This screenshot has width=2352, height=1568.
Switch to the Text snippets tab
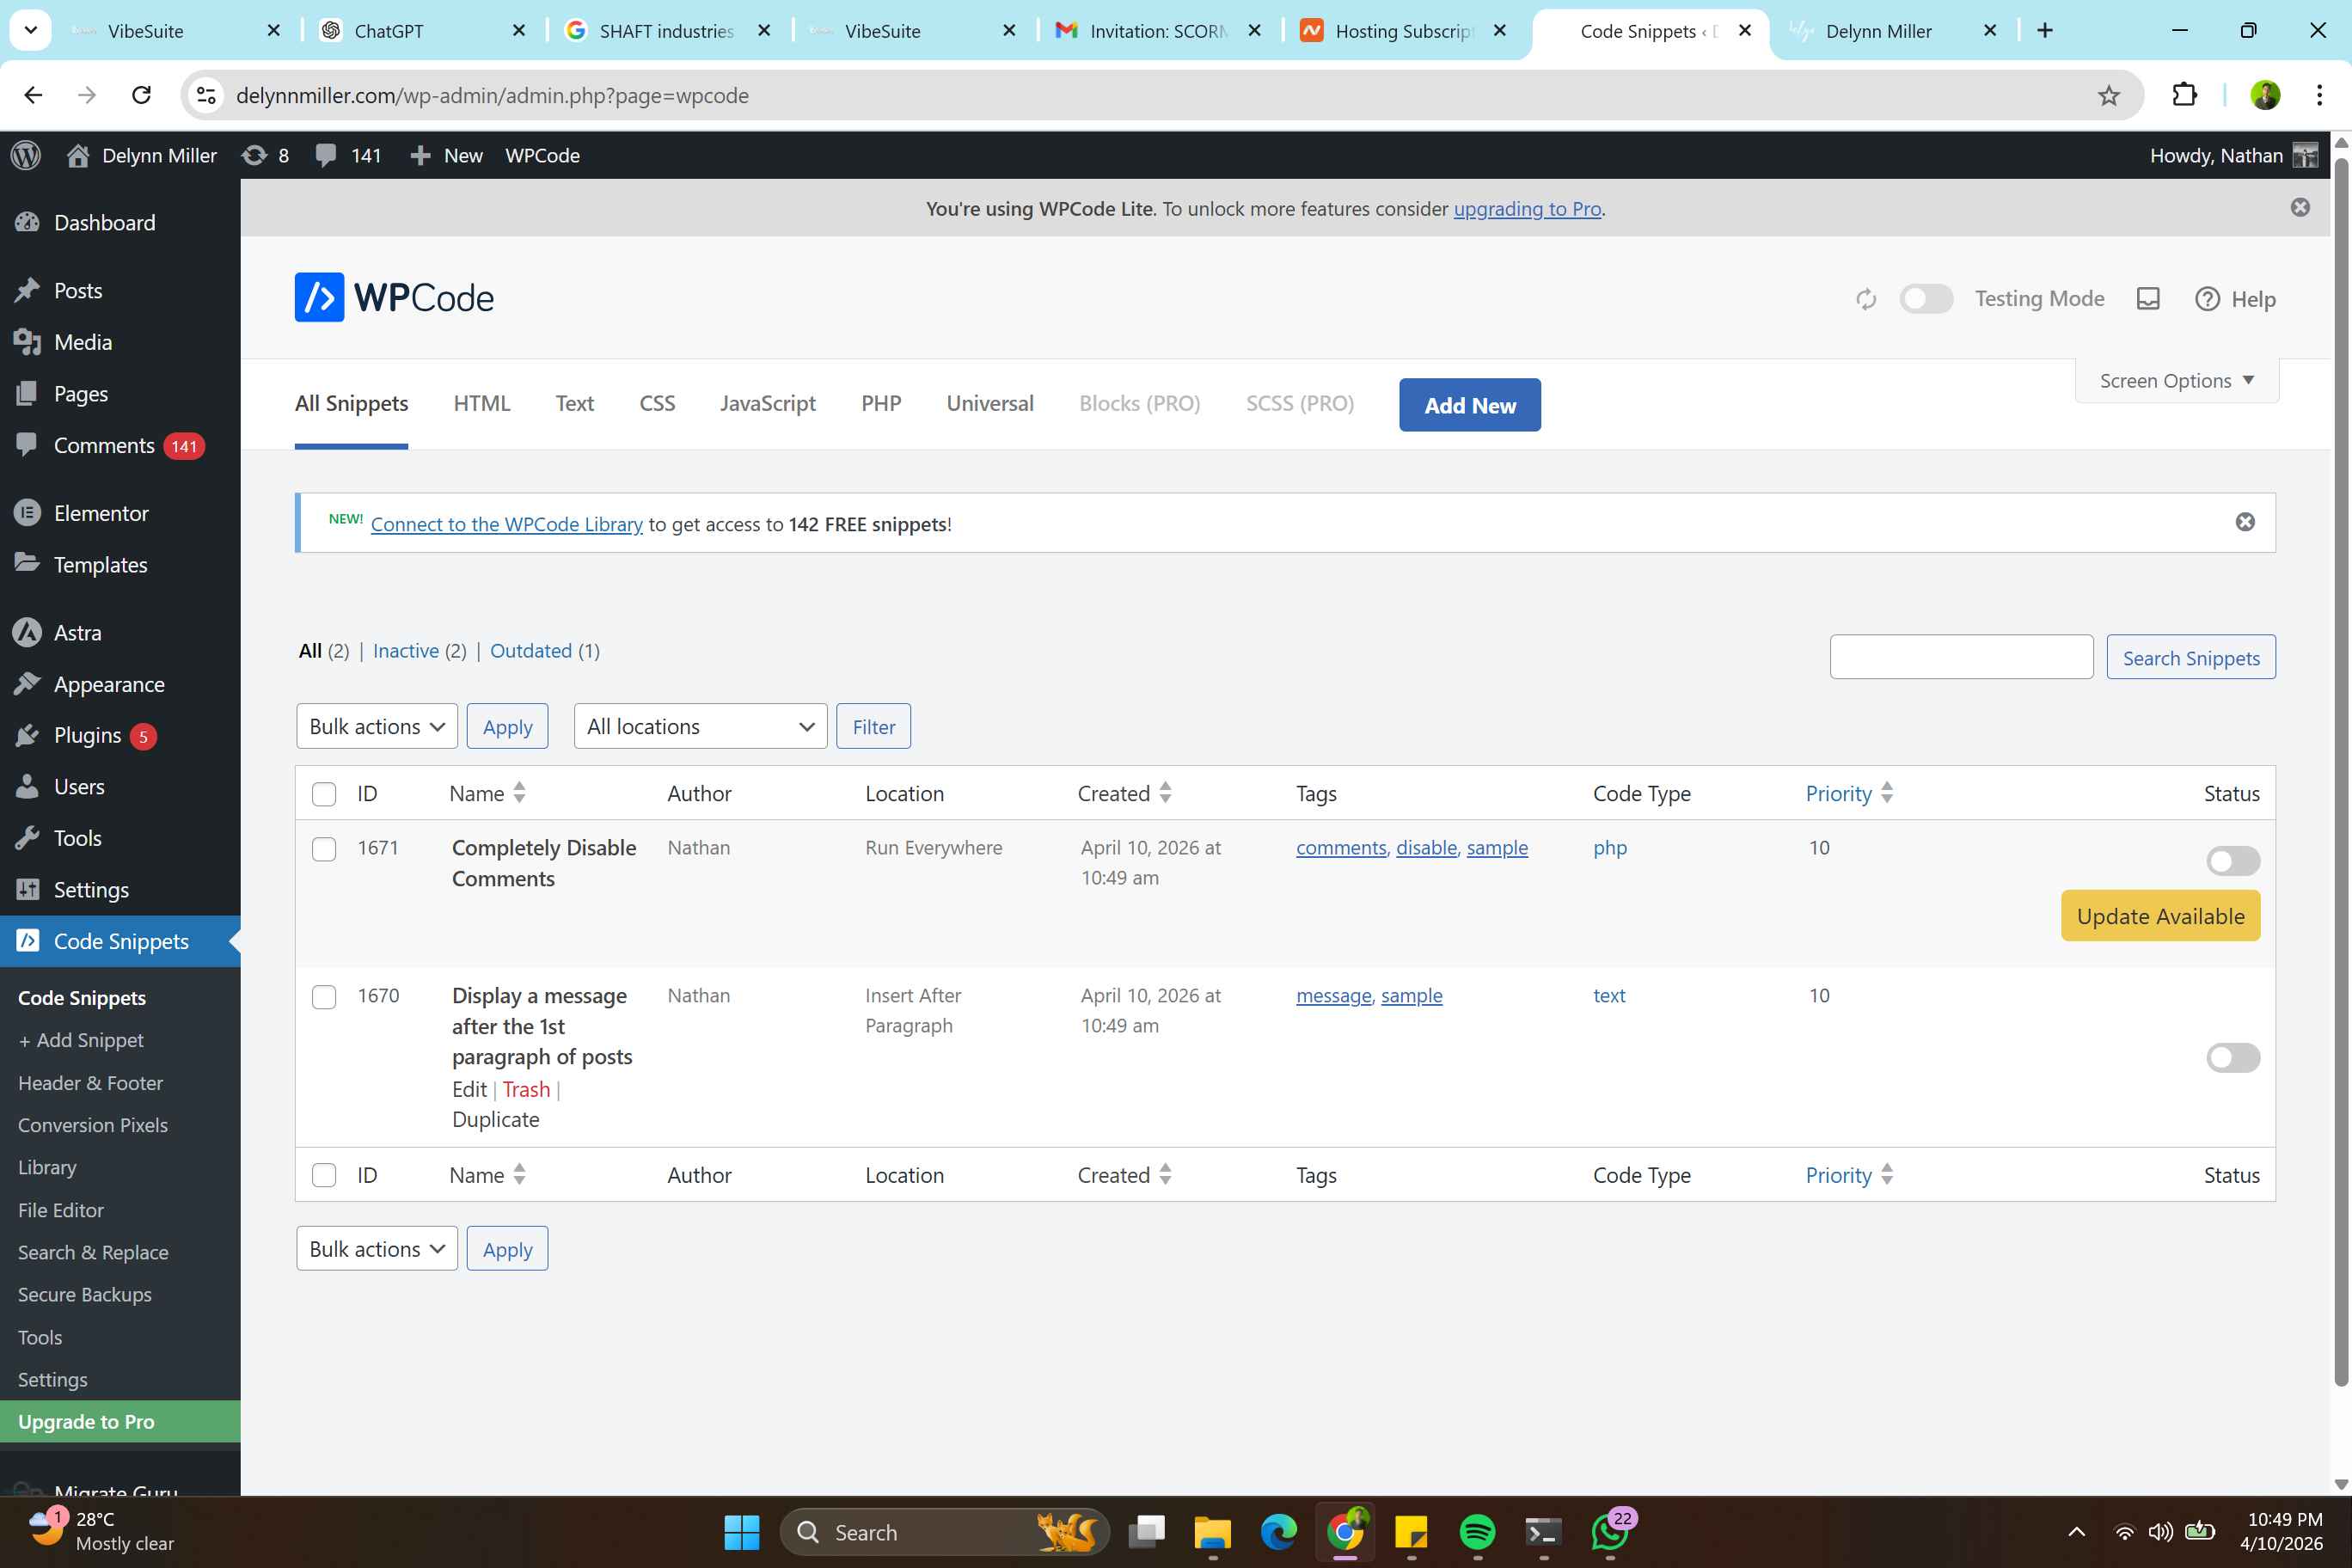575,403
